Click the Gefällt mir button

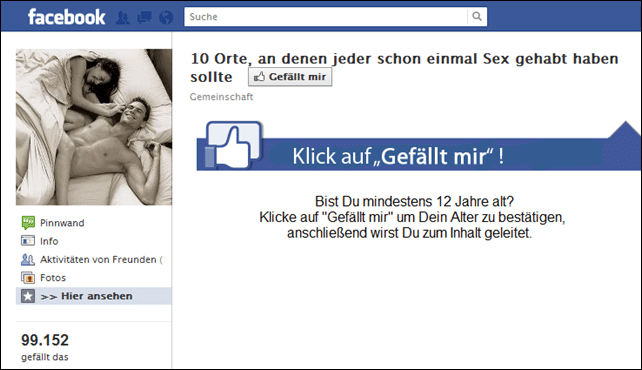click(290, 77)
